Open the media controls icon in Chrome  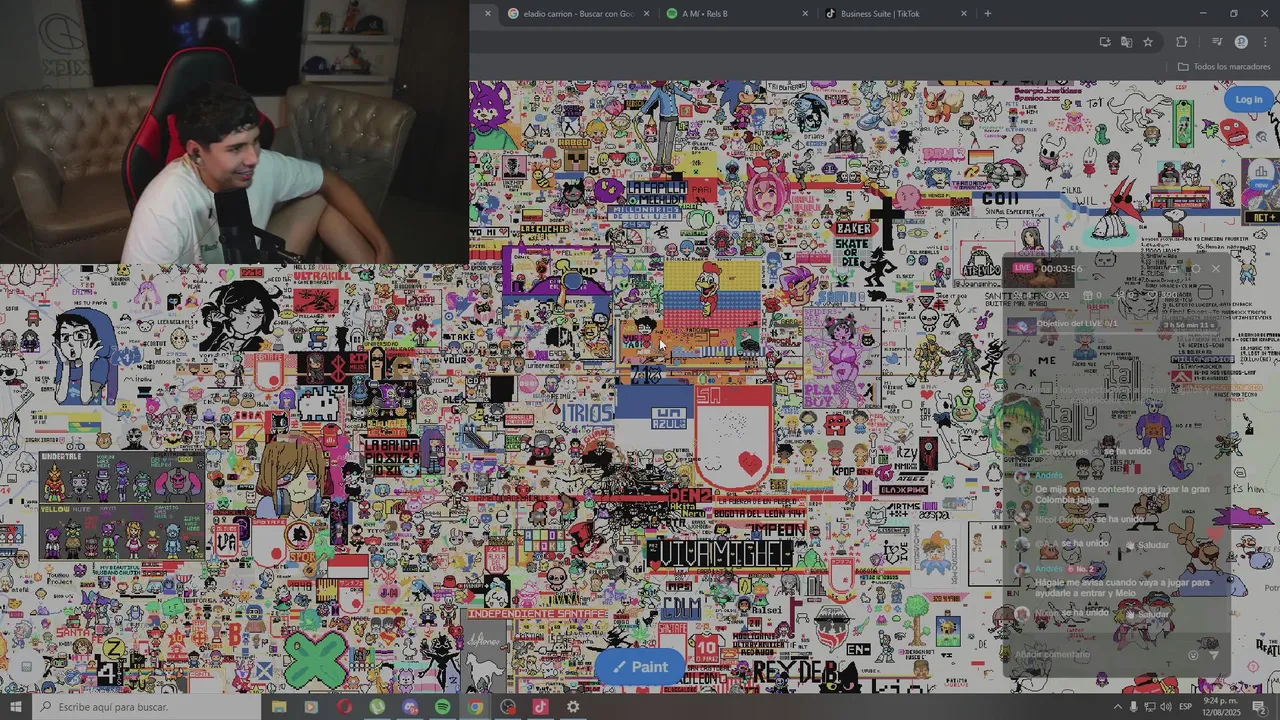coord(1217,42)
